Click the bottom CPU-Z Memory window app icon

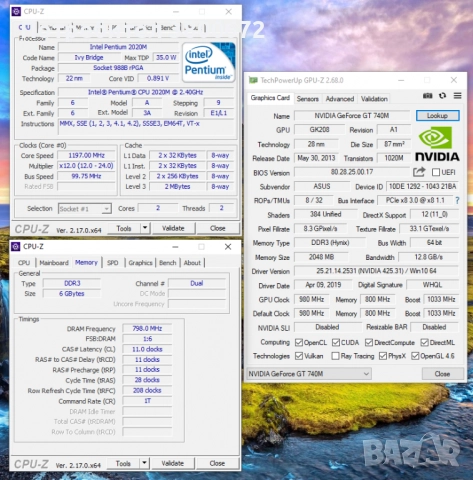[16, 247]
